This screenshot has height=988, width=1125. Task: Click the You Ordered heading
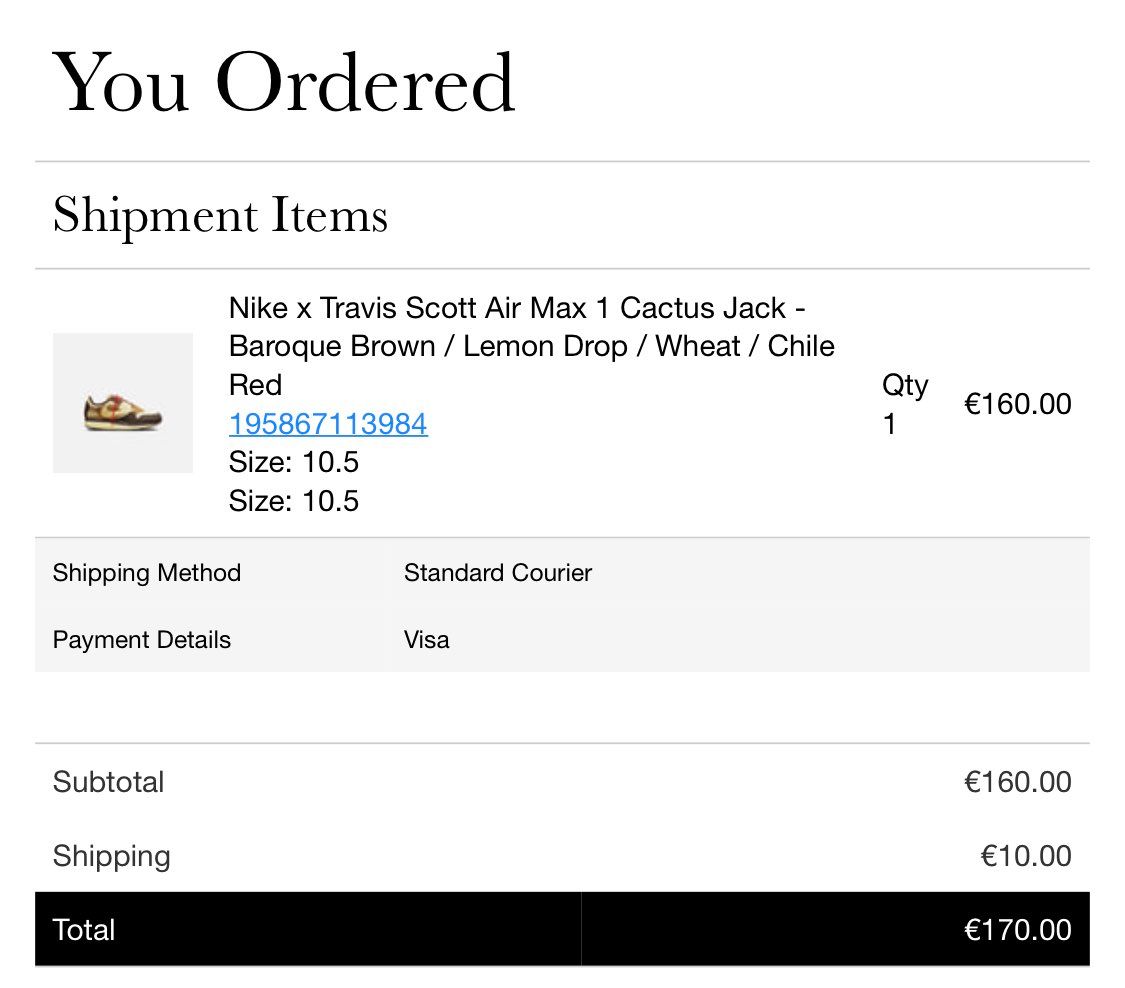point(283,83)
